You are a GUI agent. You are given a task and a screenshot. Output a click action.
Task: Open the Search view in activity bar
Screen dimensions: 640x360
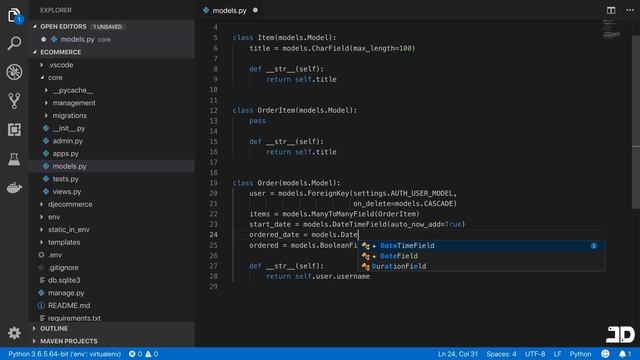(x=14, y=43)
